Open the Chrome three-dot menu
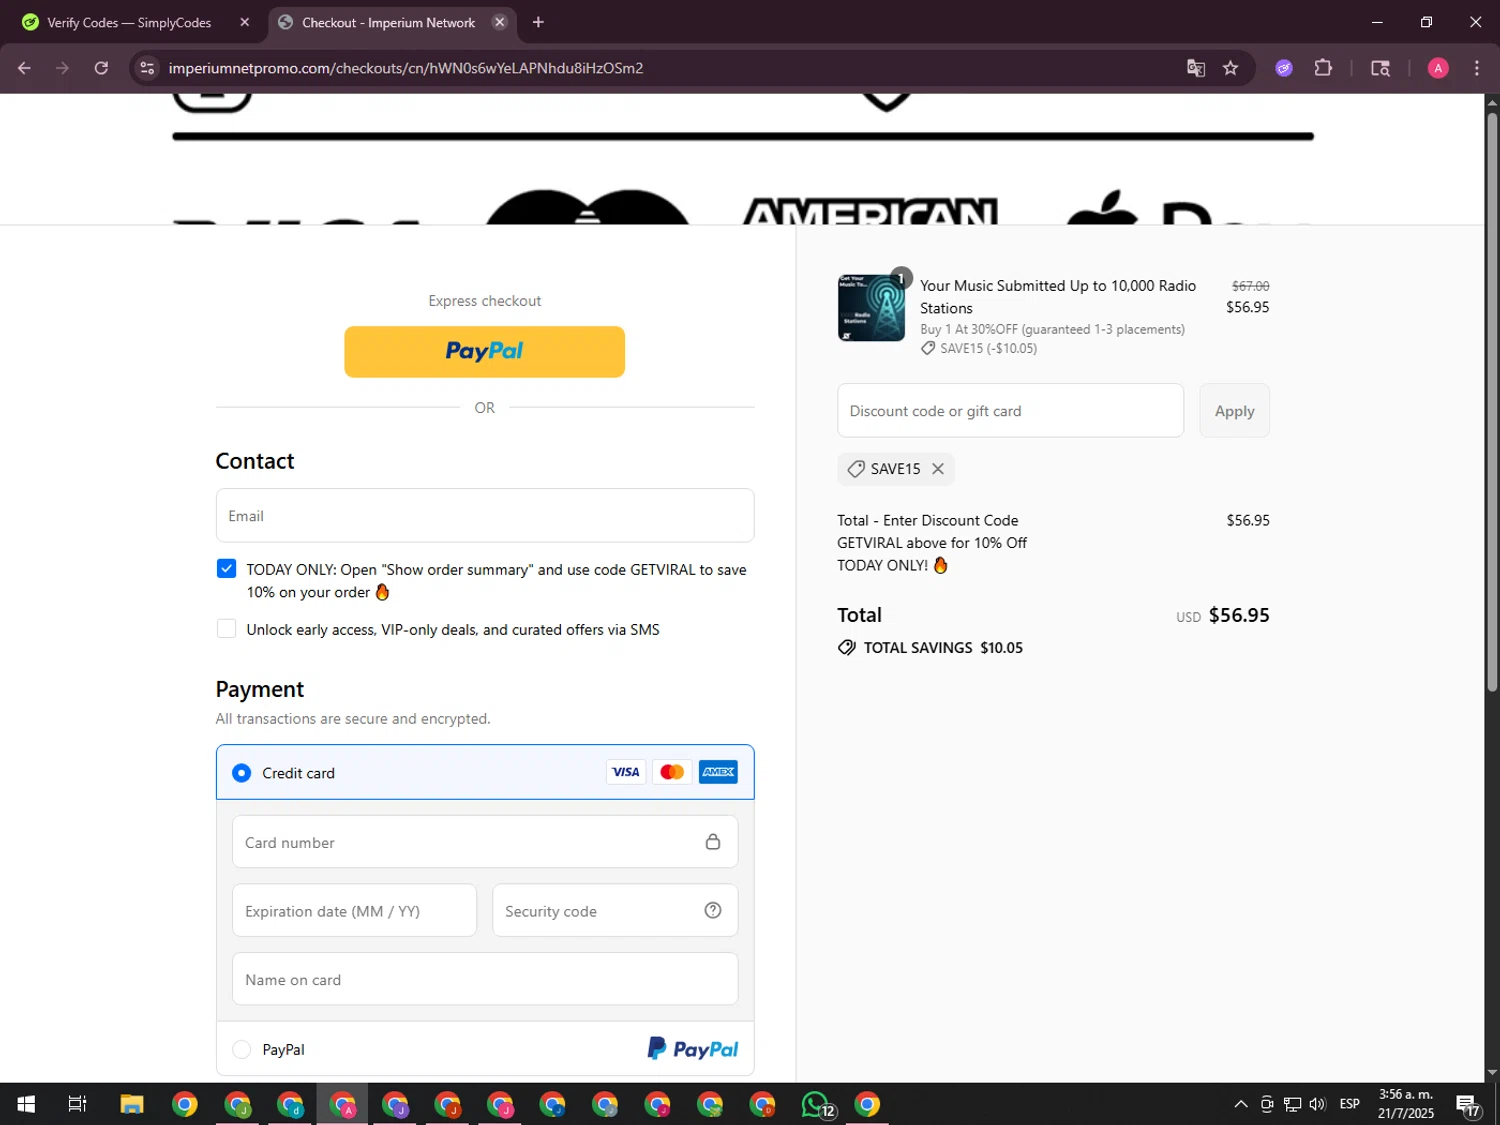Image resolution: width=1500 pixels, height=1125 pixels. [1476, 68]
